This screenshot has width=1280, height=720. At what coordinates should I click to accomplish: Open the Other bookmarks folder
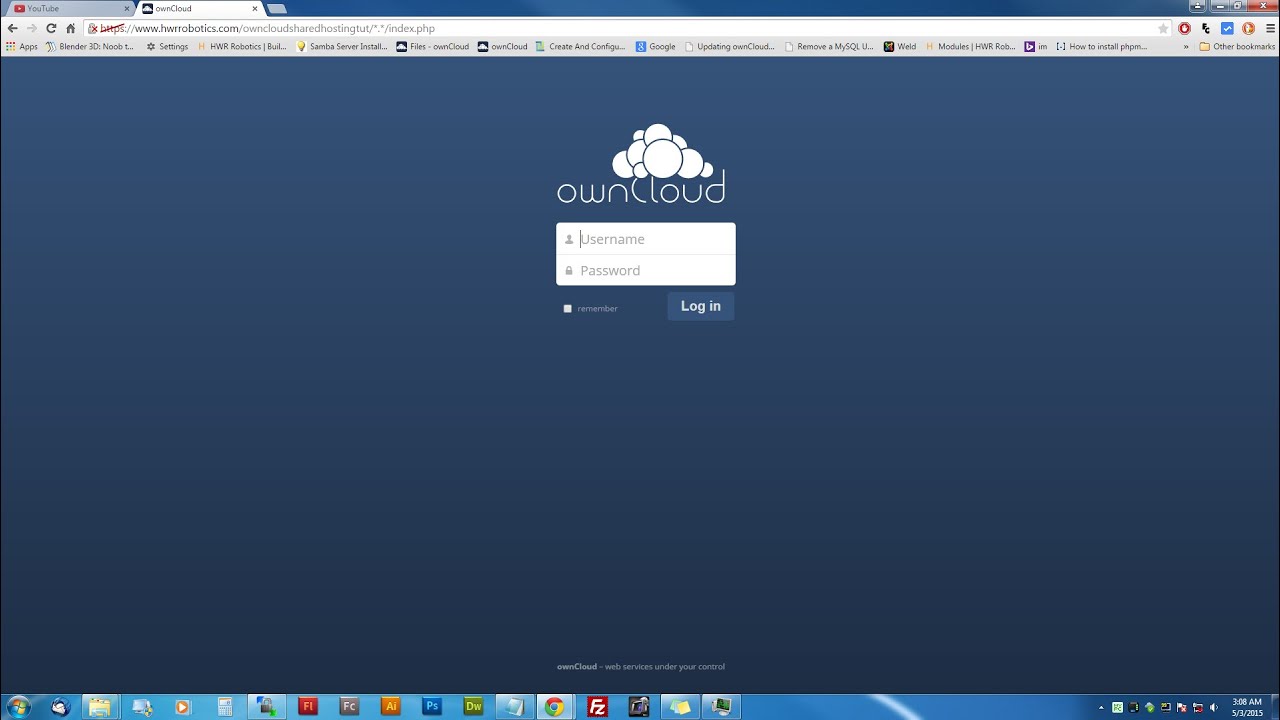point(1237,46)
